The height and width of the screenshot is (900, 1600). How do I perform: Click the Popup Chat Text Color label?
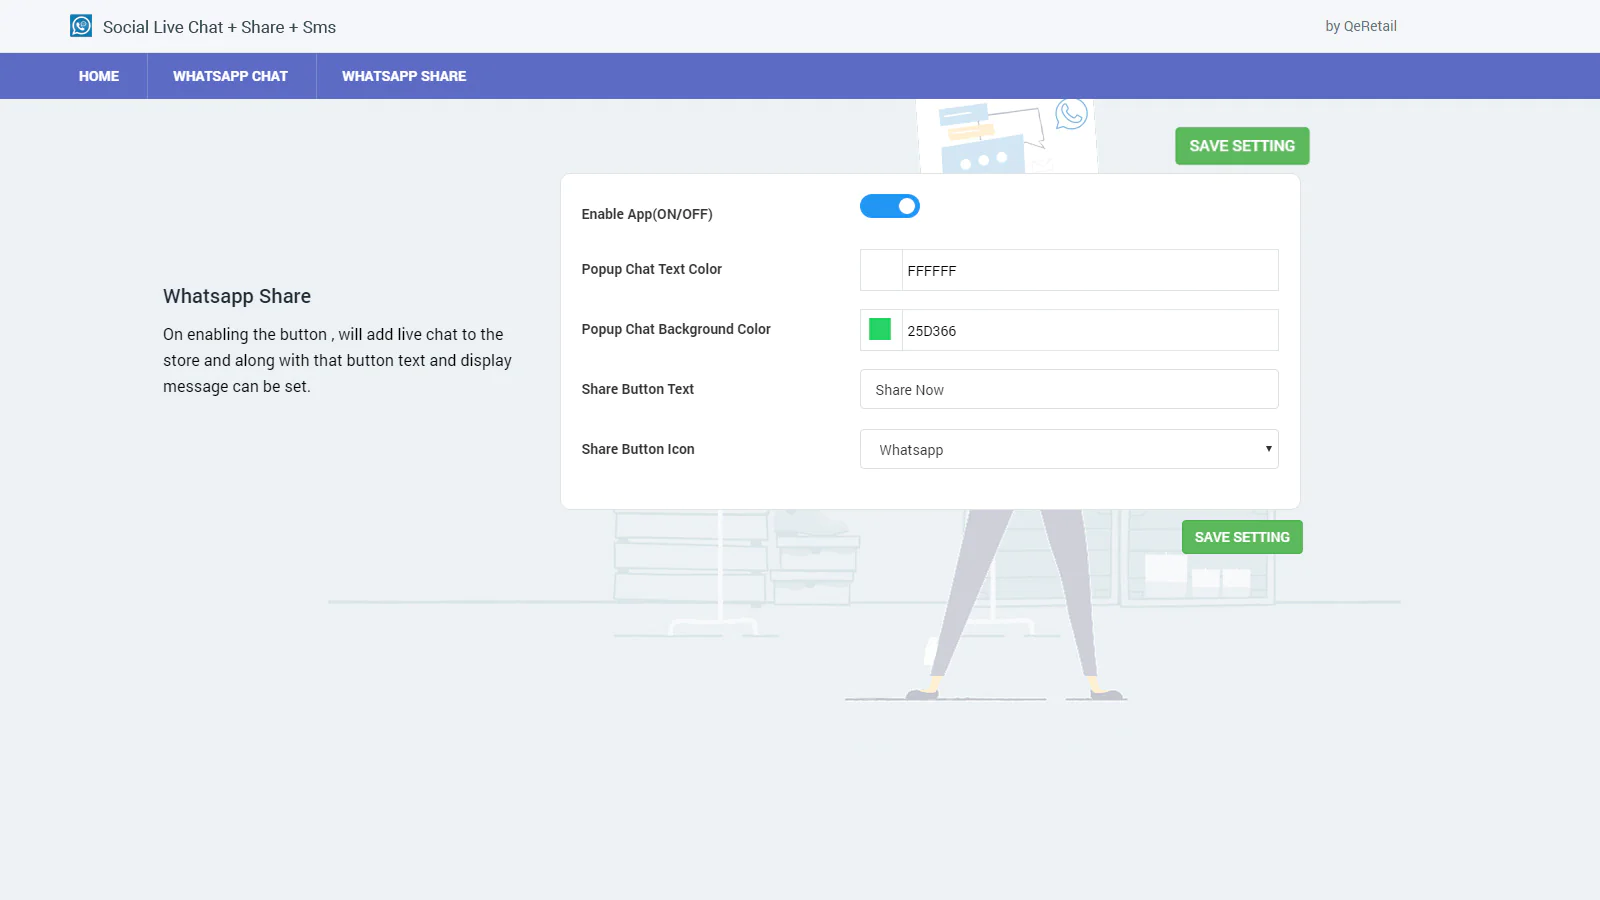(651, 269)
